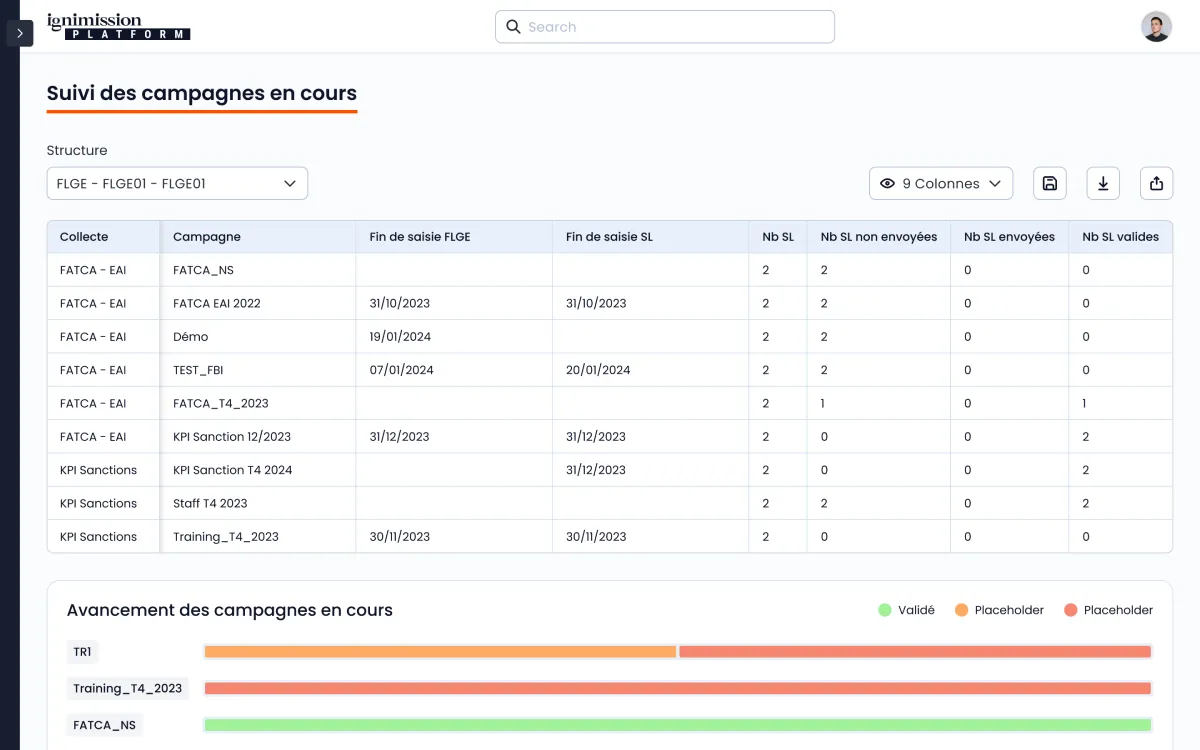Click the share/export icon button
Screen dimensions: 1200x750
pos(1156,183)
